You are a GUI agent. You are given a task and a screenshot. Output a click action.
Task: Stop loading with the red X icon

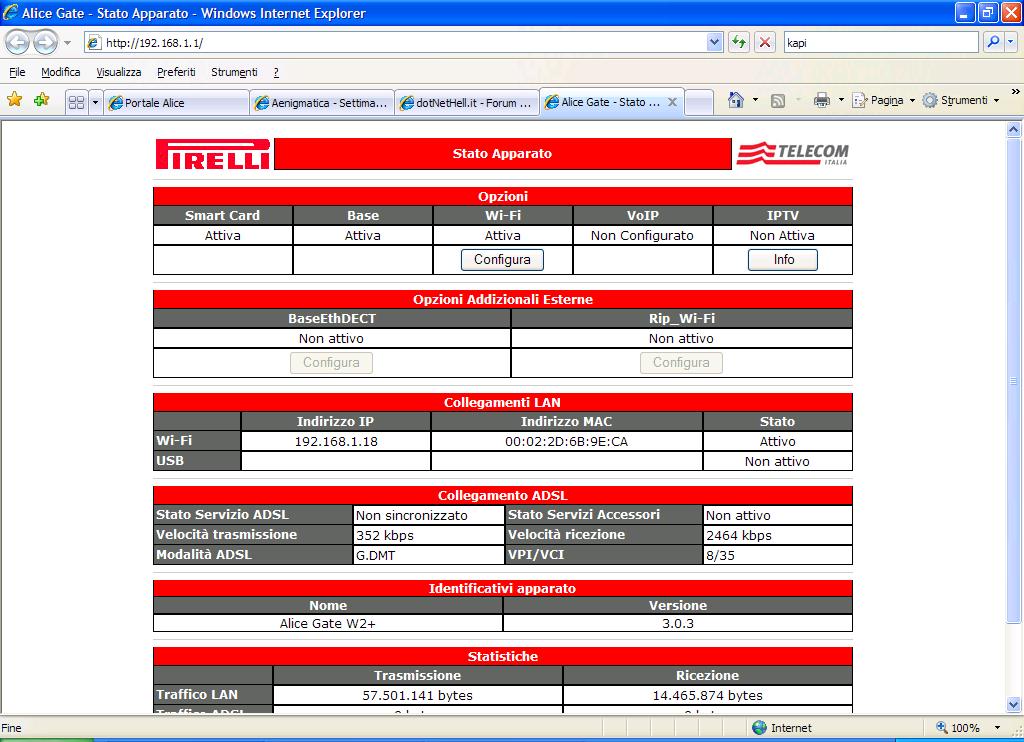(765, 42)
